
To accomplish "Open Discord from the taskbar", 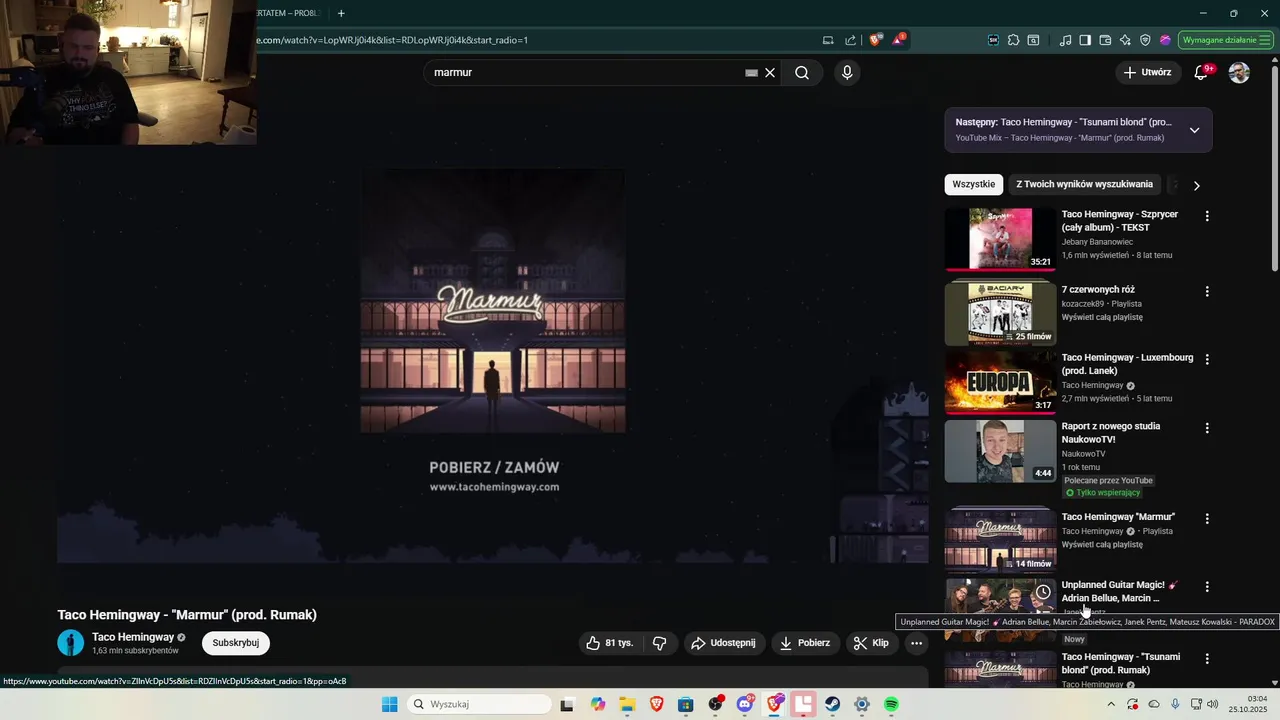I will pos(745,704).
